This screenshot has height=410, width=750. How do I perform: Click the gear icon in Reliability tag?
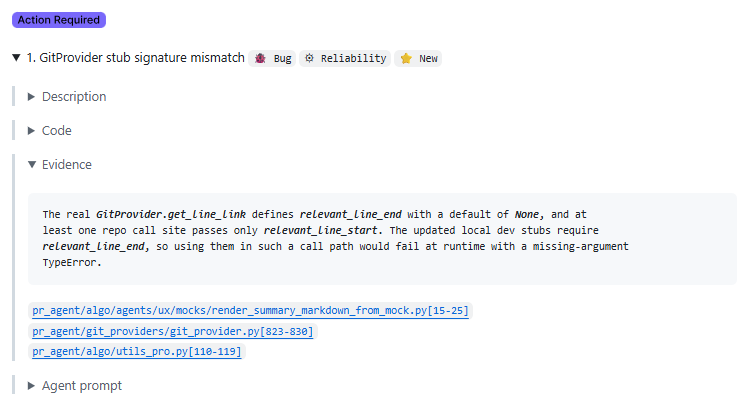pyautogui.click(x=310, y=59)
